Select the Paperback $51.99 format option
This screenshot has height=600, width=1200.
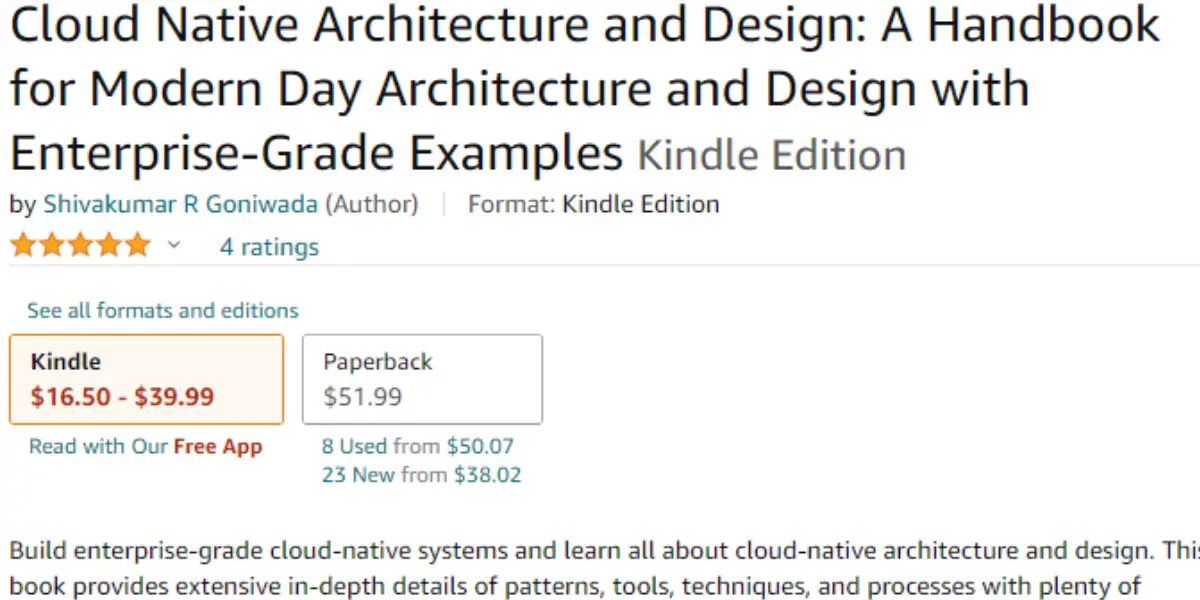coord(423,379)
